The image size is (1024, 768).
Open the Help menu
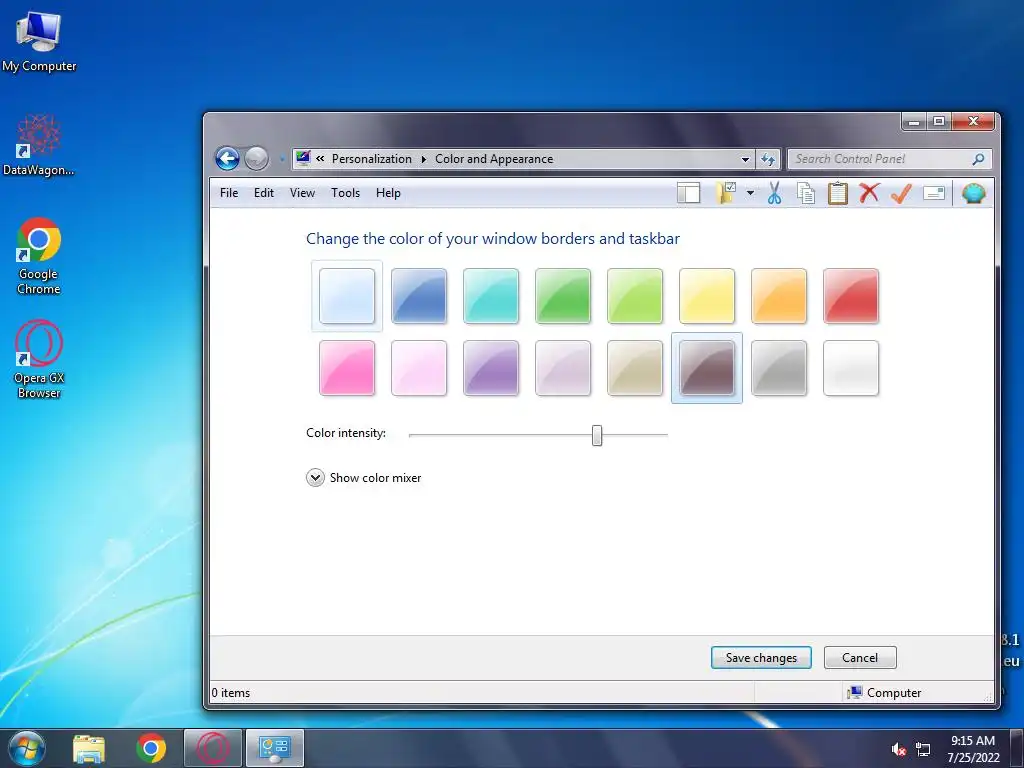[388, 193]
